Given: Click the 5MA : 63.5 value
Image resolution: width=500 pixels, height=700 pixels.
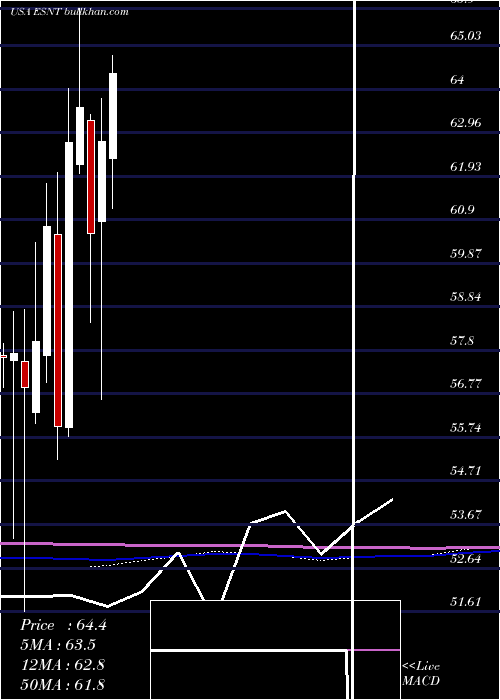Looking at the screenshot, I should (59, 645).
